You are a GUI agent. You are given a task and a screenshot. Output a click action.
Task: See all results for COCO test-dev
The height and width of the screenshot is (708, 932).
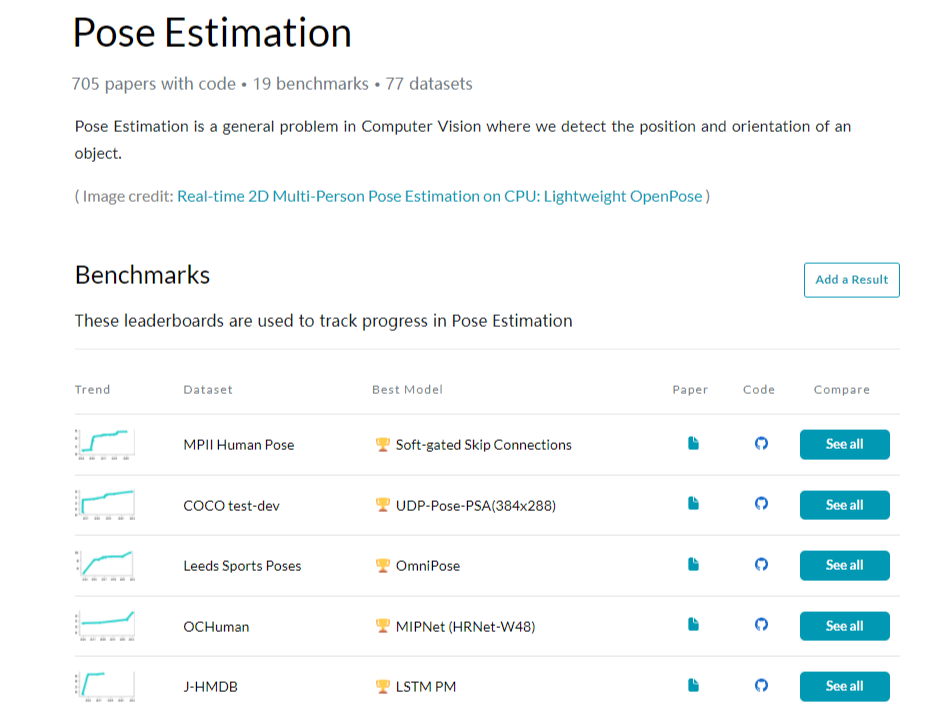(844, 505)
